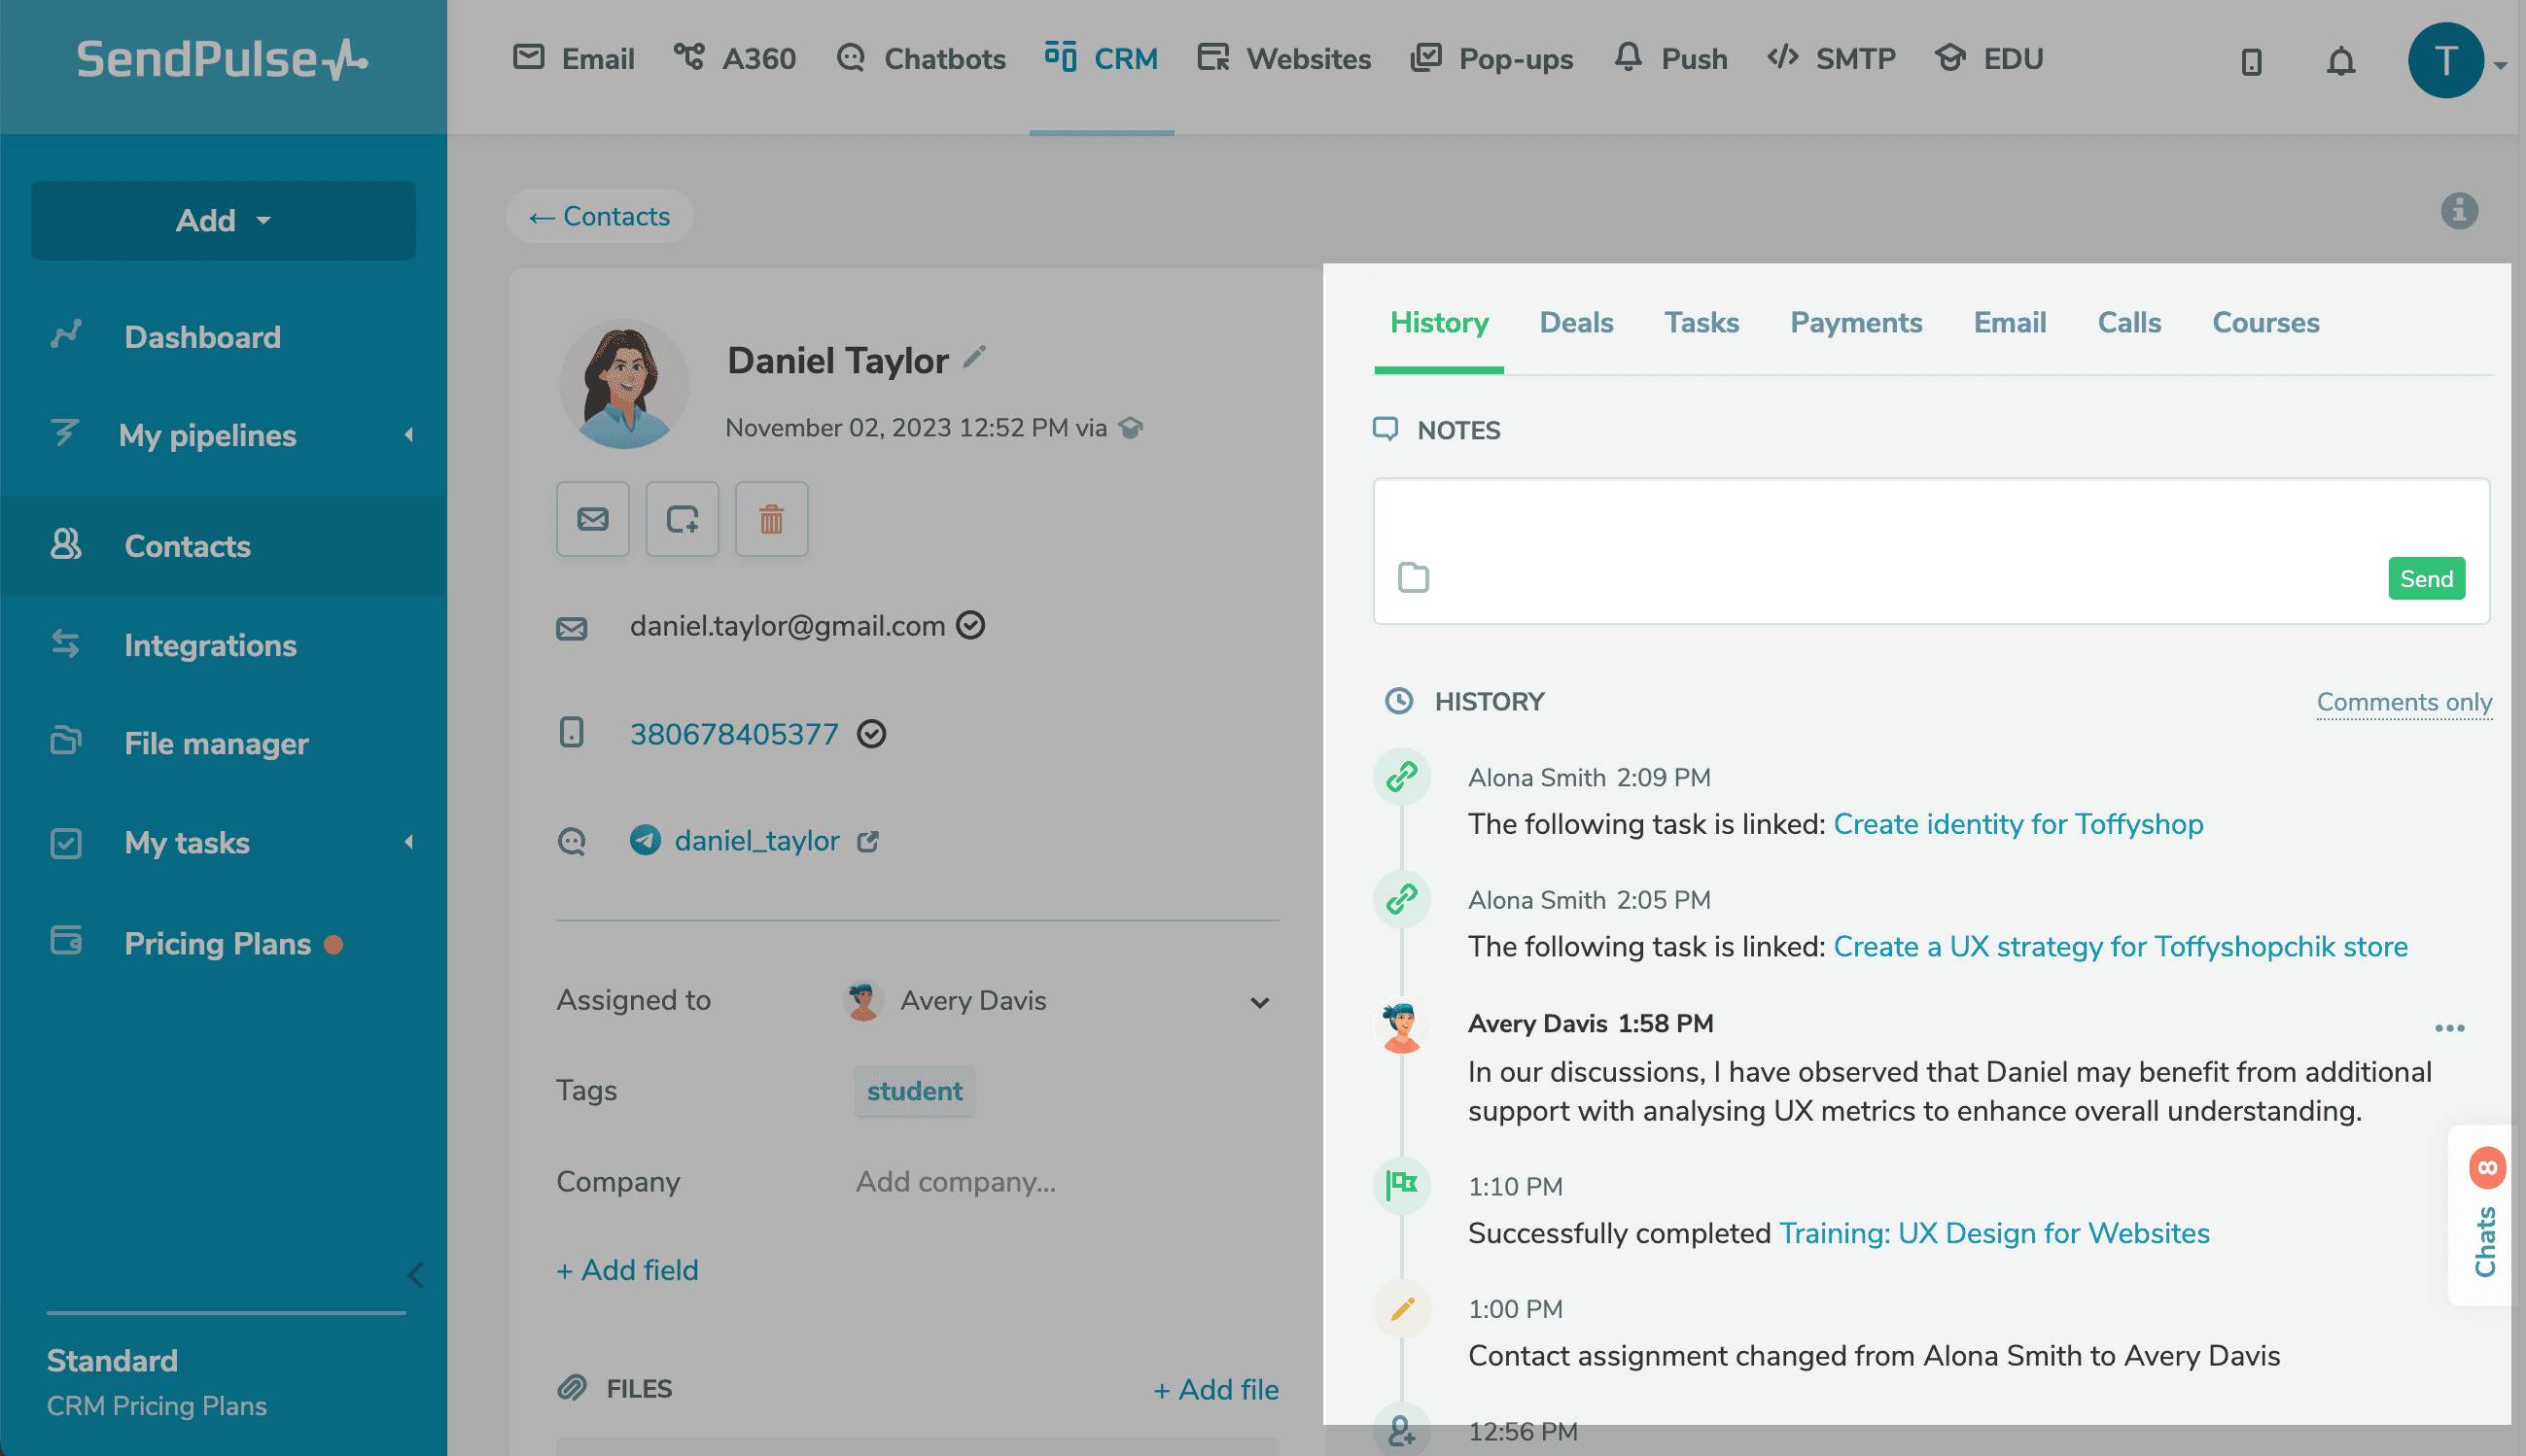Screen dimensions: 2526x1456
Task: Click the mobile device icon in header
Action: [x=2251, y=61]
